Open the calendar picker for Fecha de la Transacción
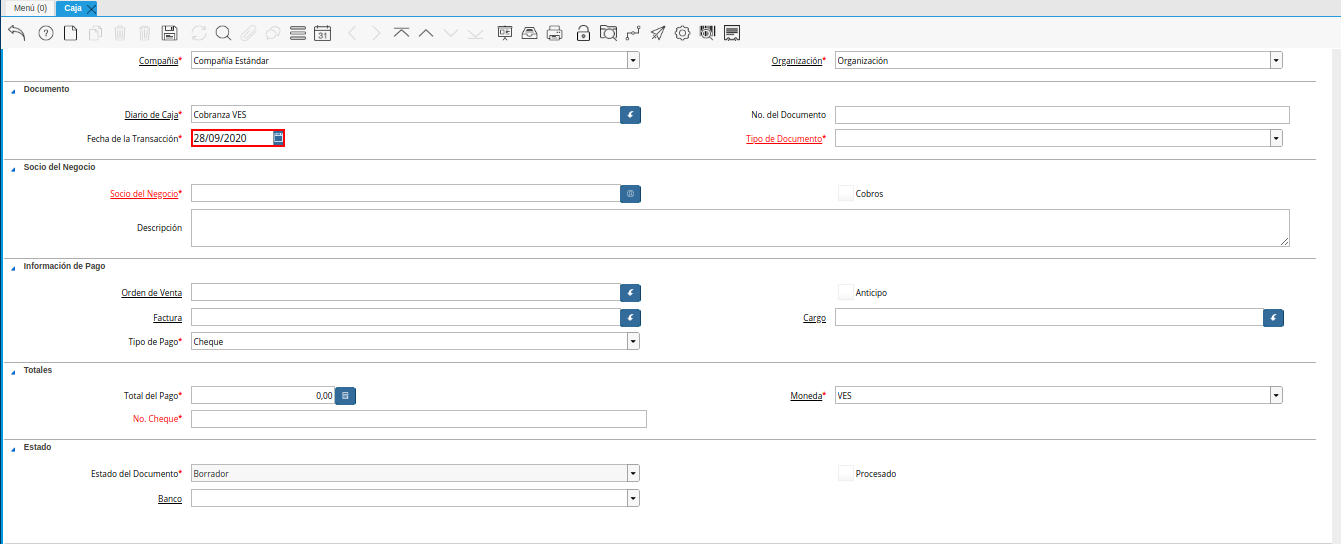Screen dimensions: 1341x544 279,138
